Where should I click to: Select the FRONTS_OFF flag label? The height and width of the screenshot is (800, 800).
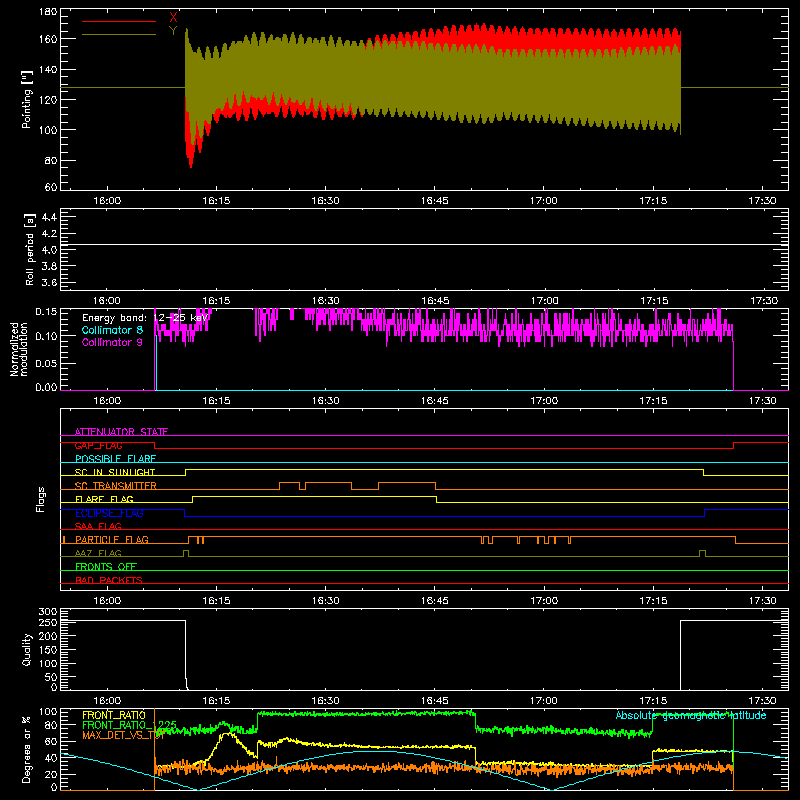[x=106, y=567]
